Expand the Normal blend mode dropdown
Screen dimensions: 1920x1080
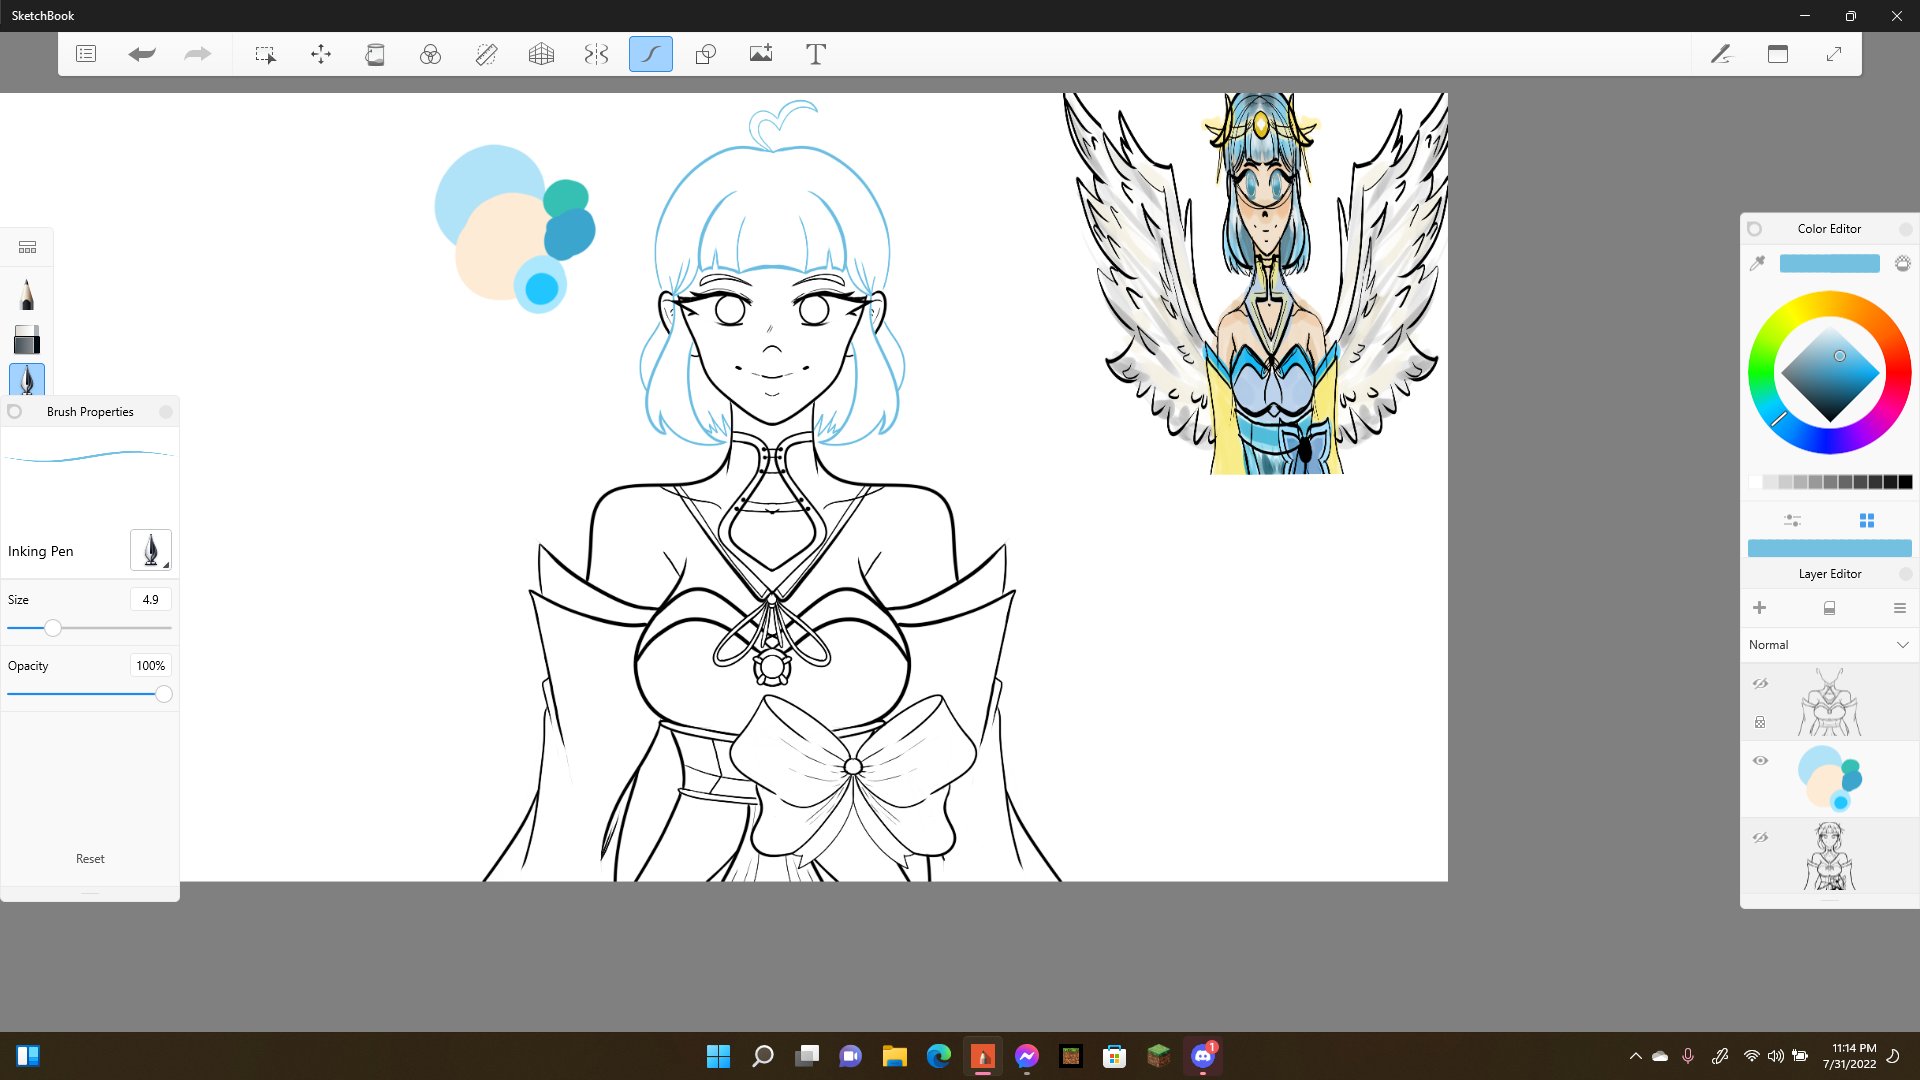click(x=1902, y=645)
